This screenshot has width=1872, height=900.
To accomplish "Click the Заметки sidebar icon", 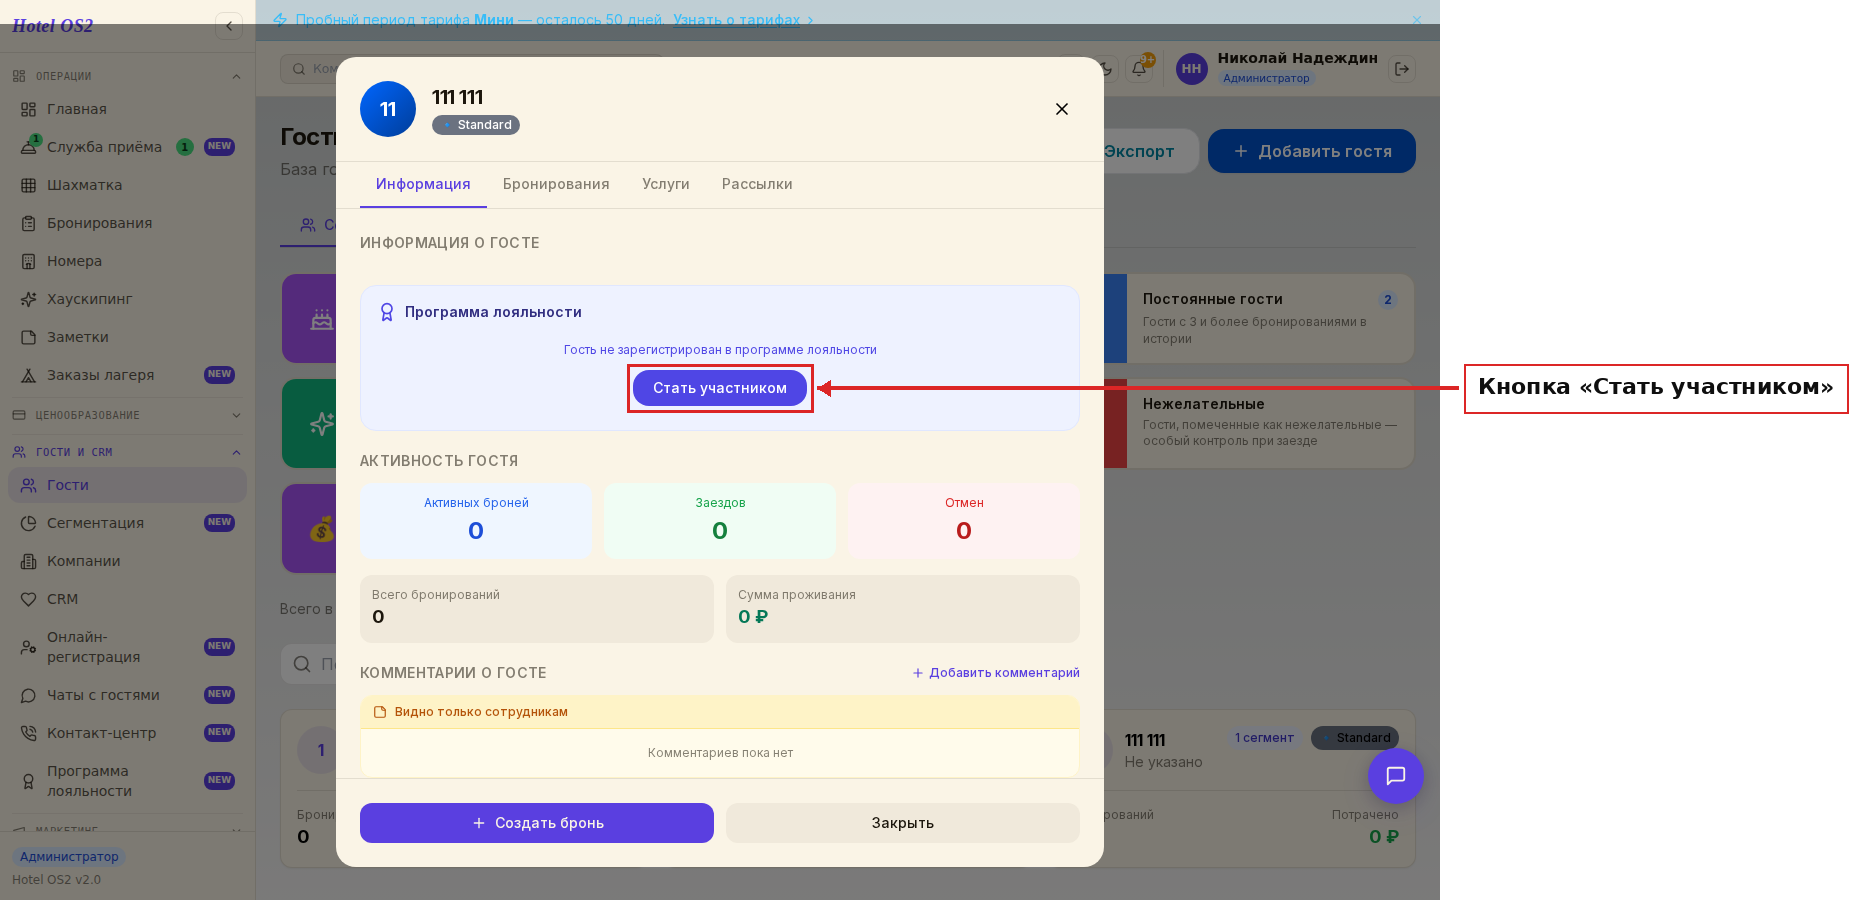I will pos(28,337).
